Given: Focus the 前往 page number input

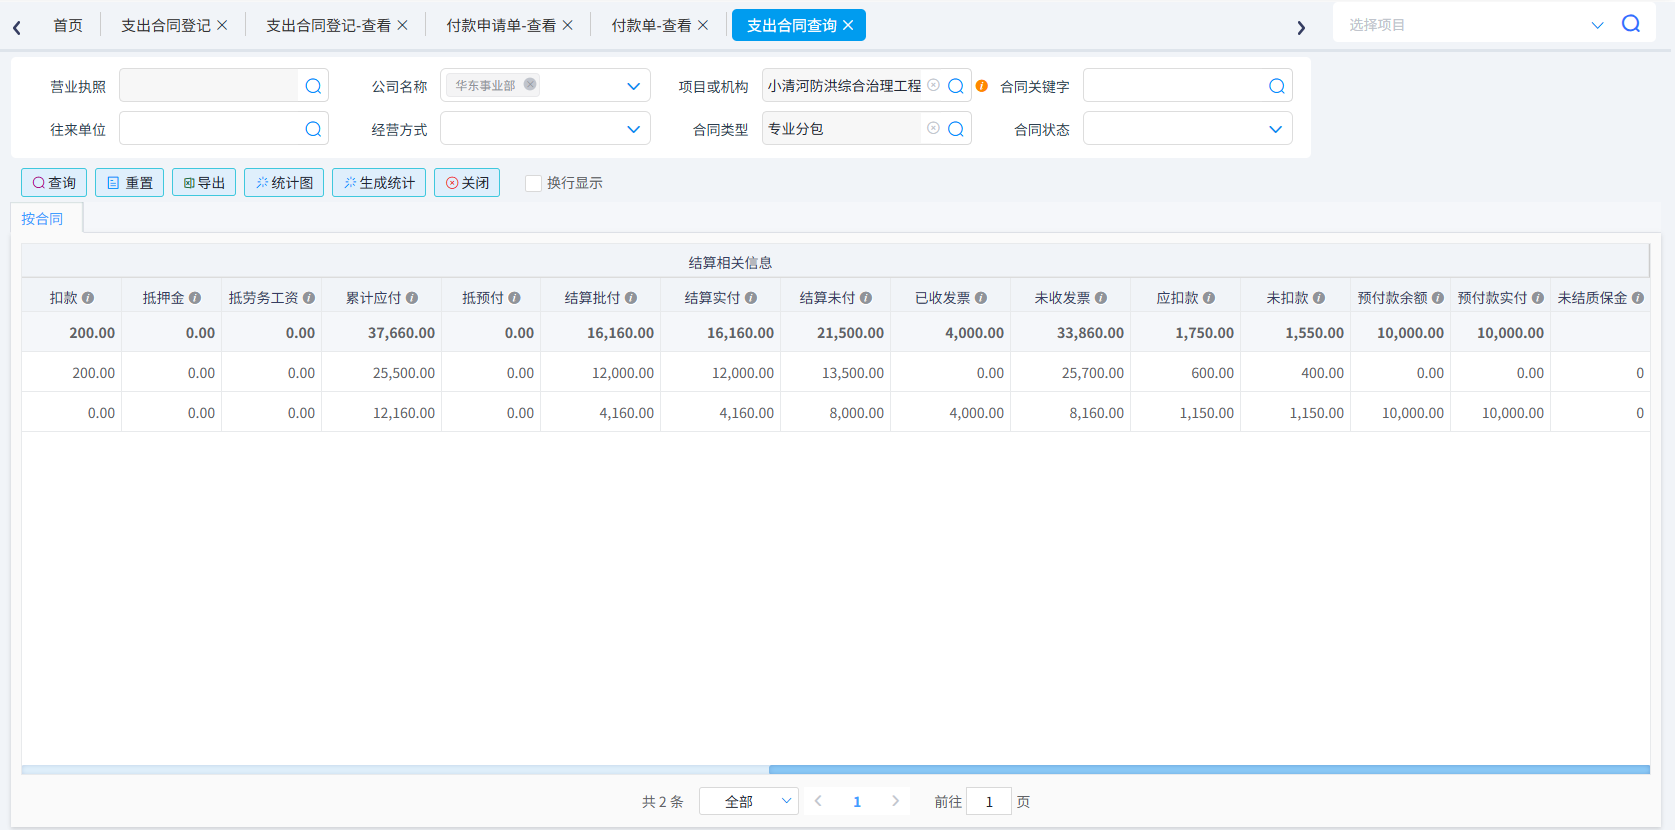Looking at the screenshot, I should (x=989, y=801).
